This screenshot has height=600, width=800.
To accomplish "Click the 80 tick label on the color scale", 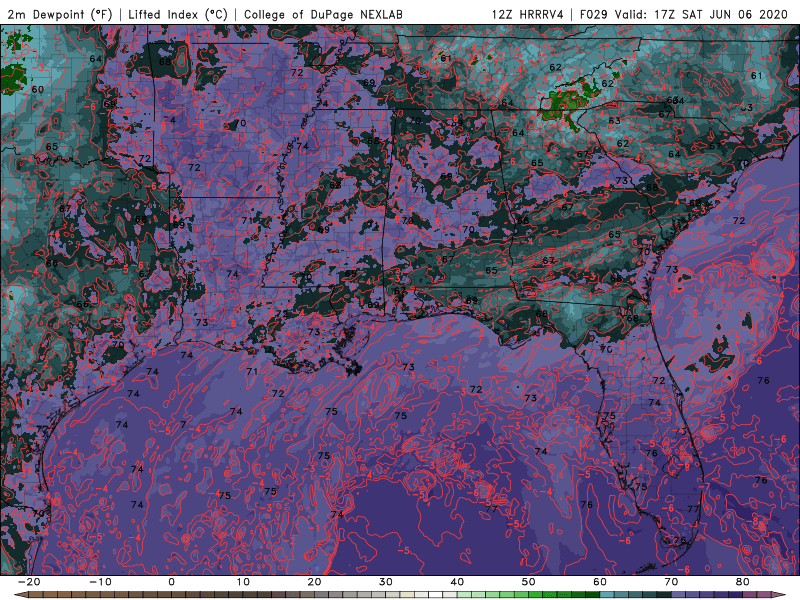I will click(743, 582).
